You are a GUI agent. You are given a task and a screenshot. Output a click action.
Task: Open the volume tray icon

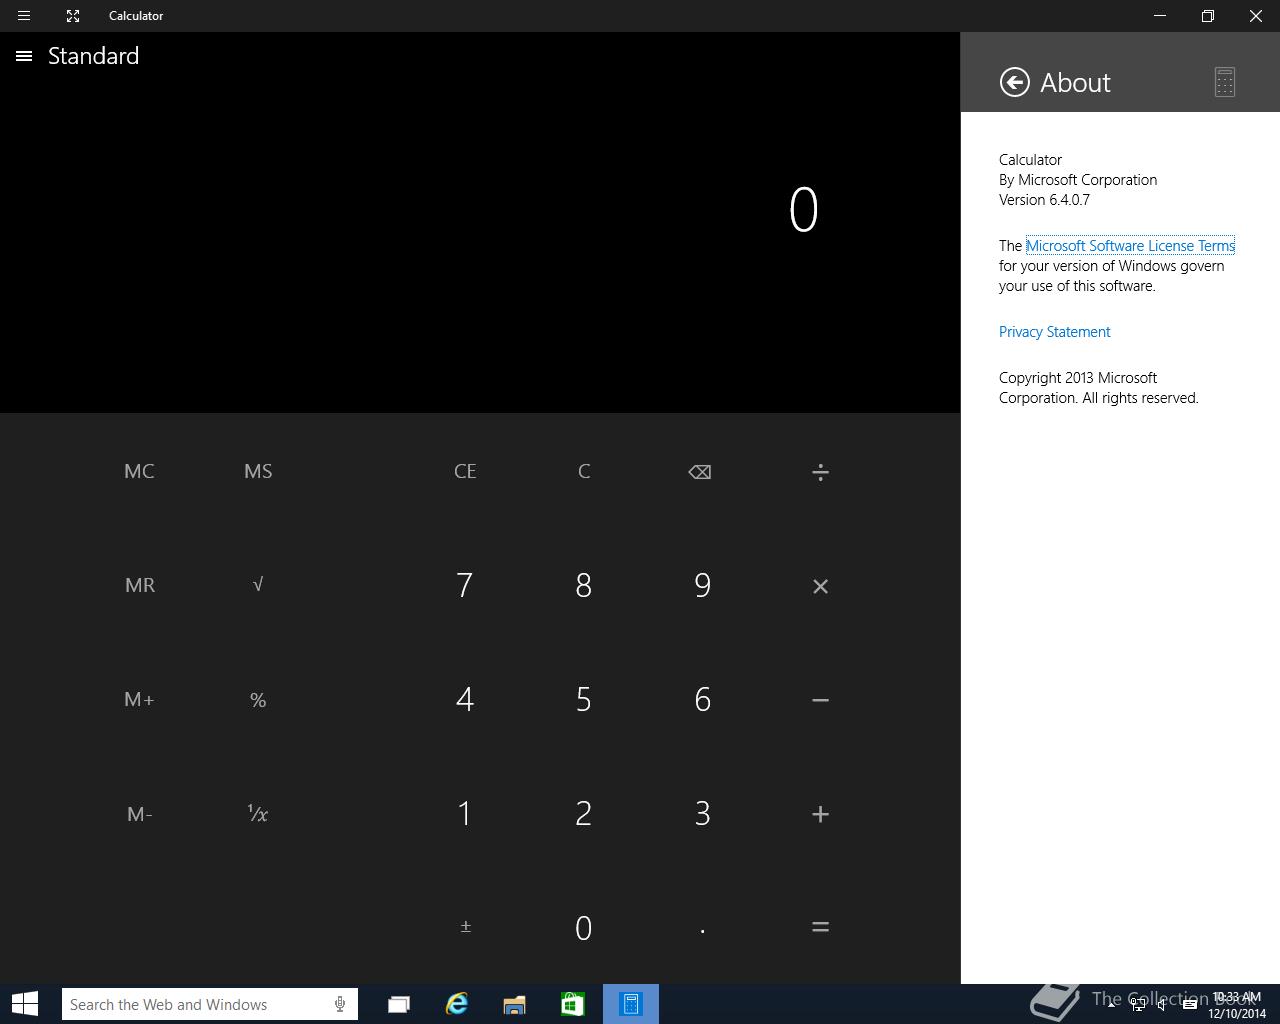click(1162, 1005)
